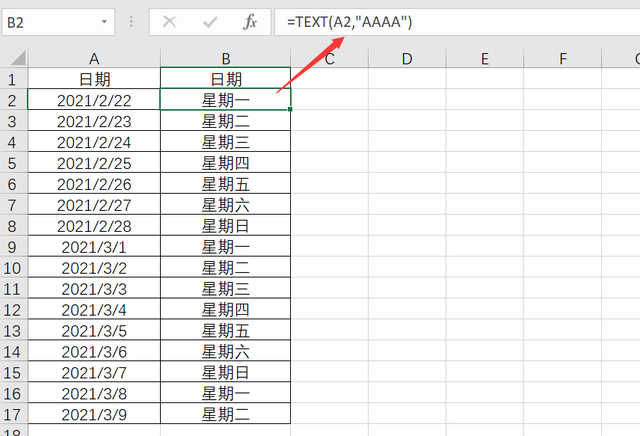Click cell with date 2021/2/28
640x436 pixels.
pos(94,225)
